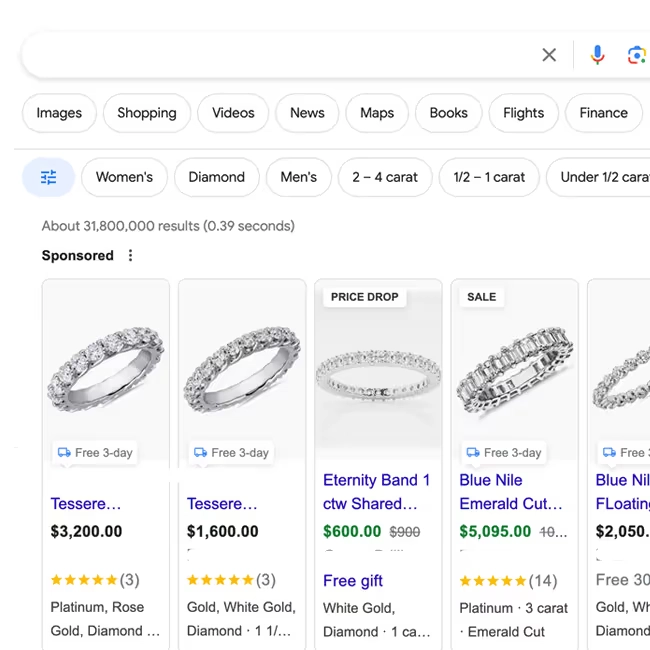
Task: Switch to the Videos tab
Action: point(233,113)
